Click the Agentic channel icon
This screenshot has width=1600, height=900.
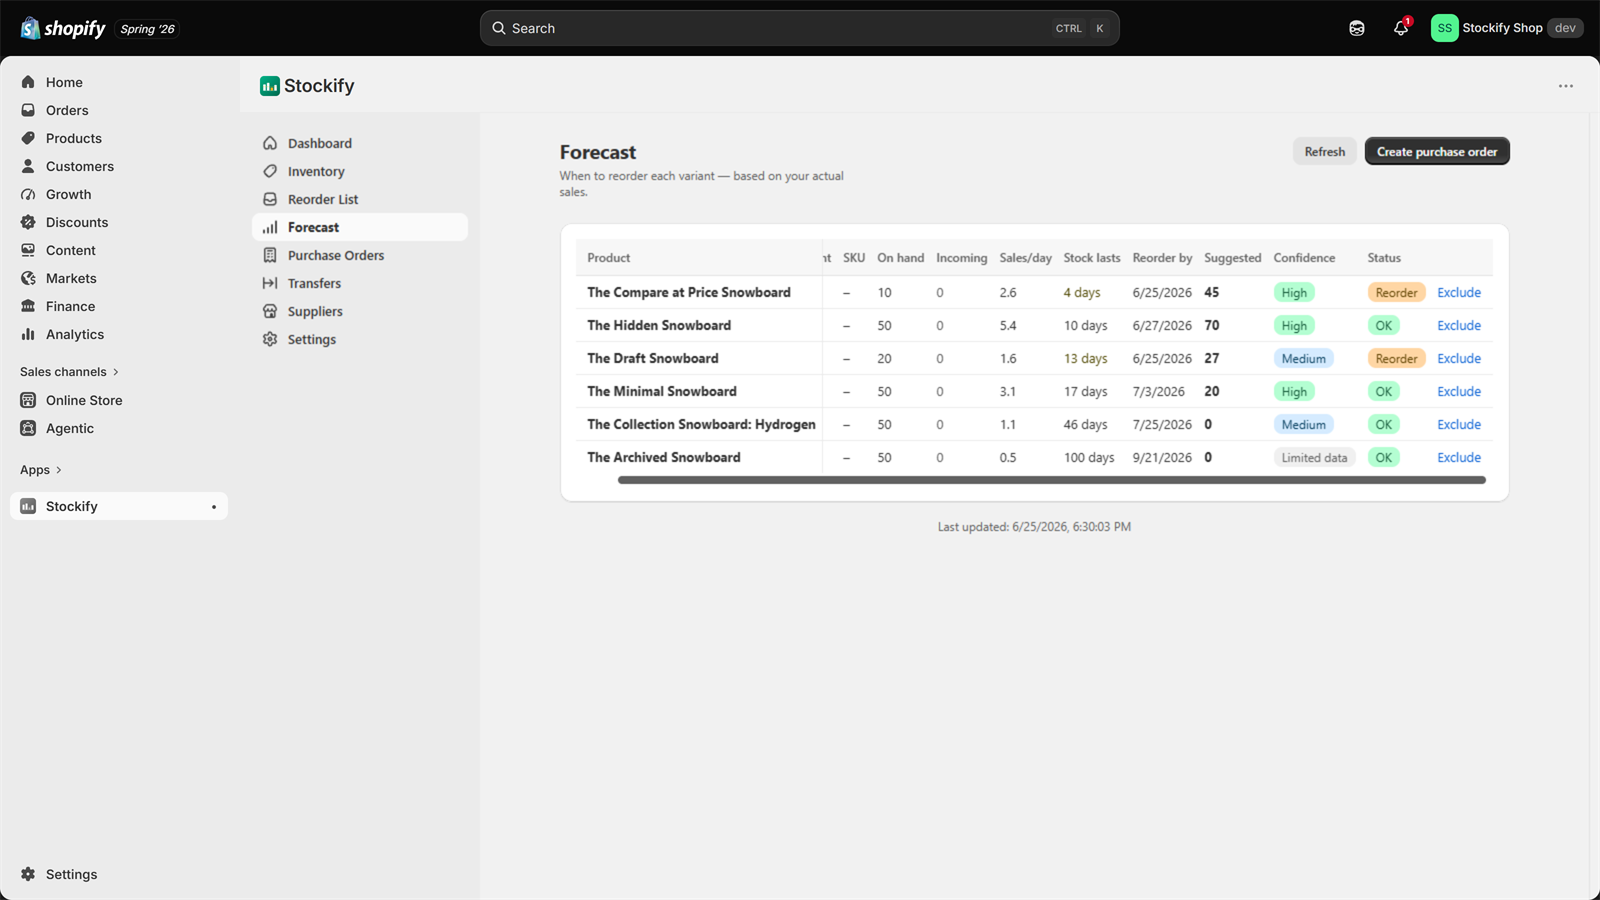(28, 428)
